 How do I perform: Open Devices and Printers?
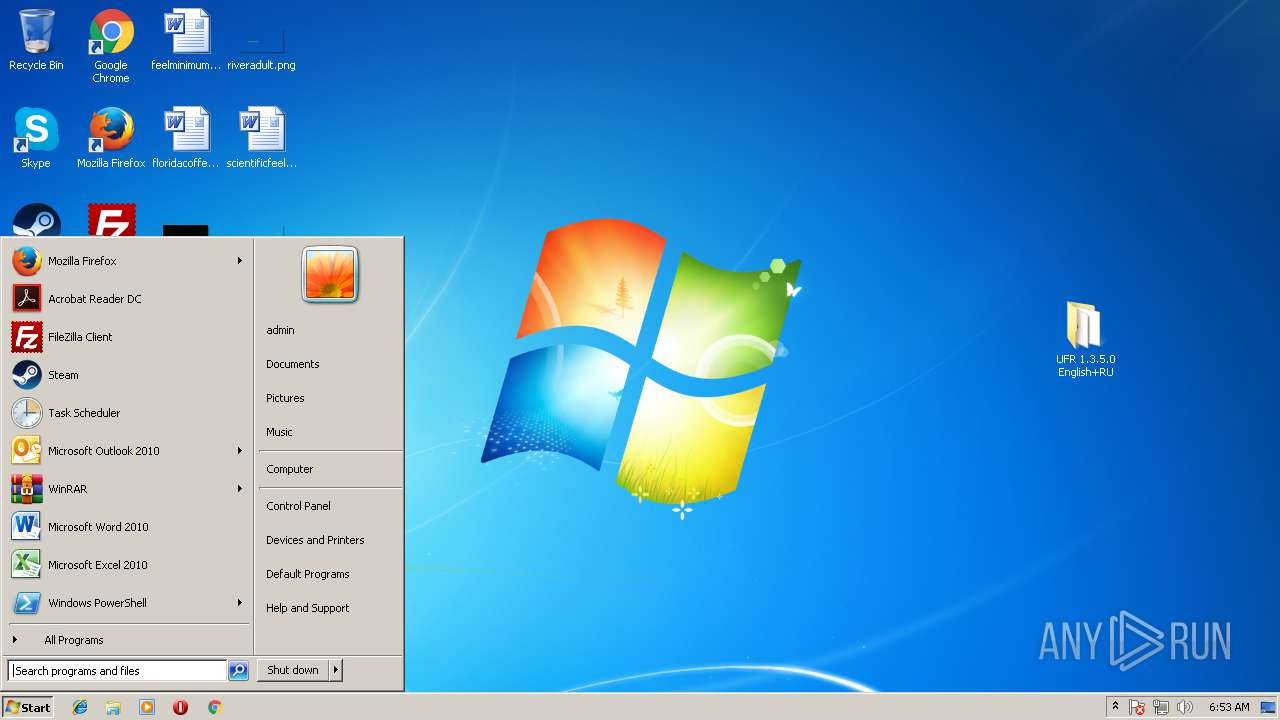(x=315, y=540)
